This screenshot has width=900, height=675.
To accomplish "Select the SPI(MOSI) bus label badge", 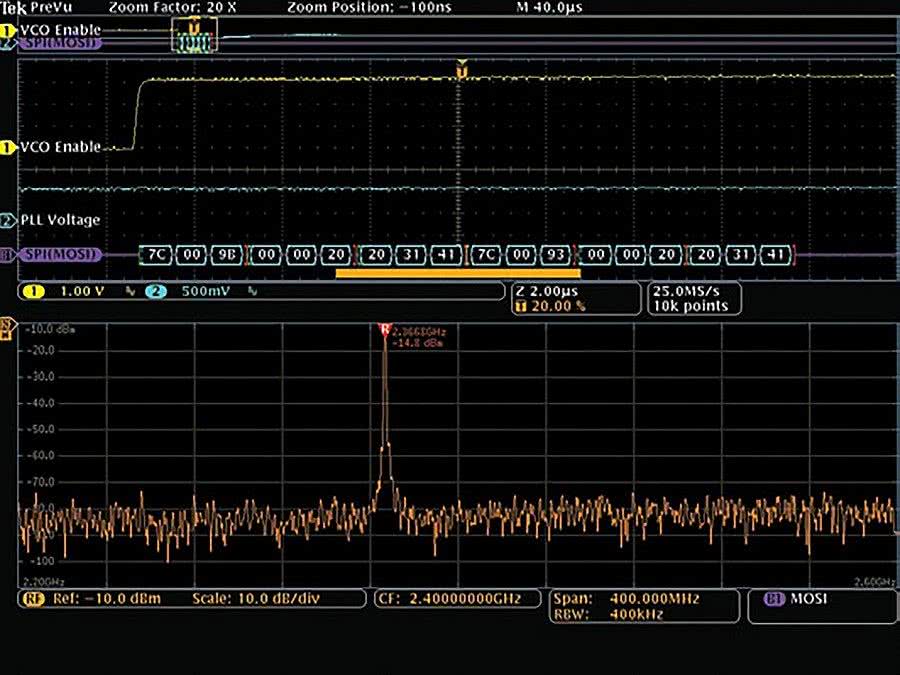I will pyautogui.click(x=60, y=255).
